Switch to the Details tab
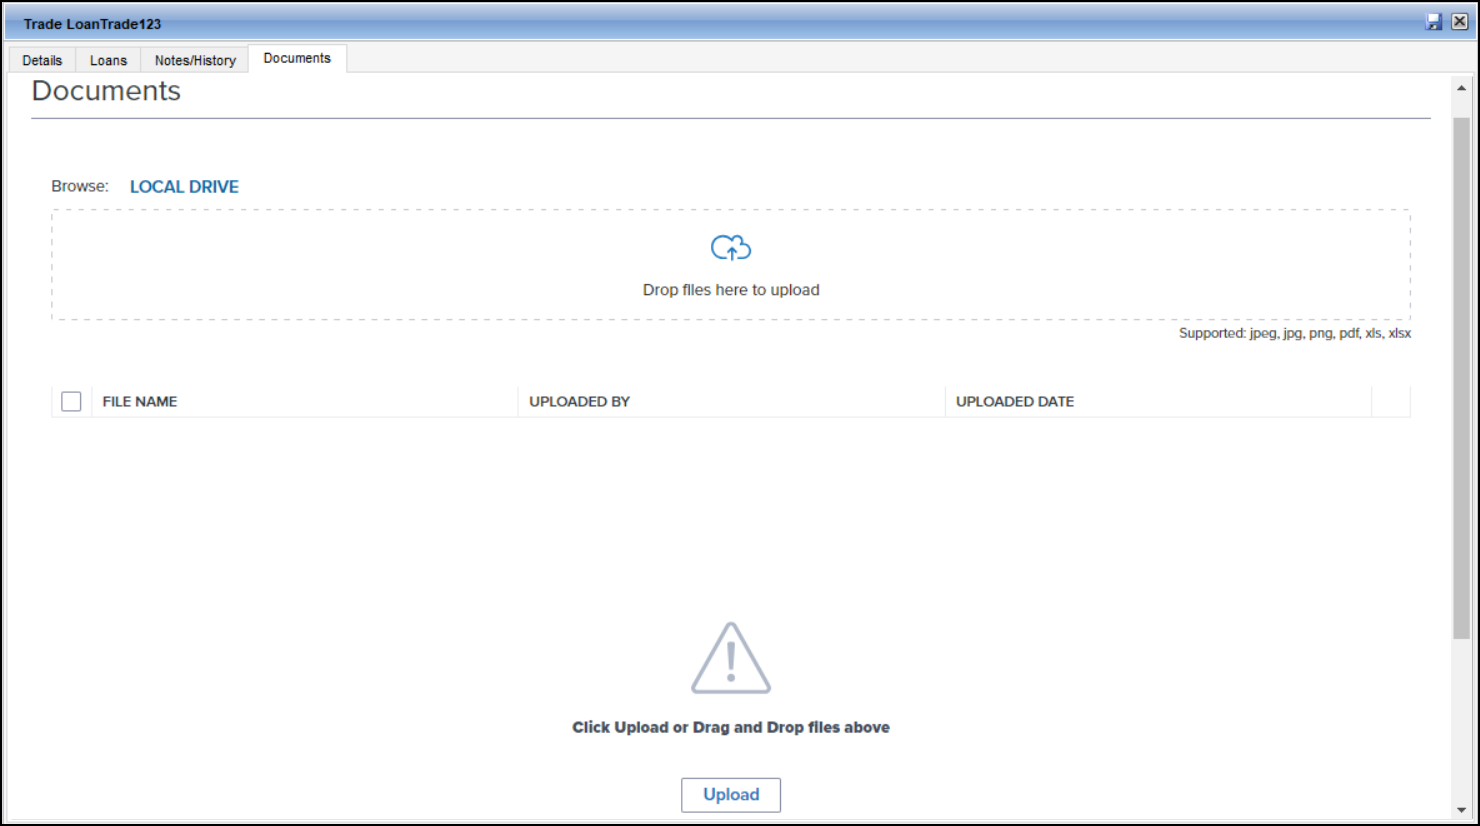1480x826 pixels. point(42,60)
